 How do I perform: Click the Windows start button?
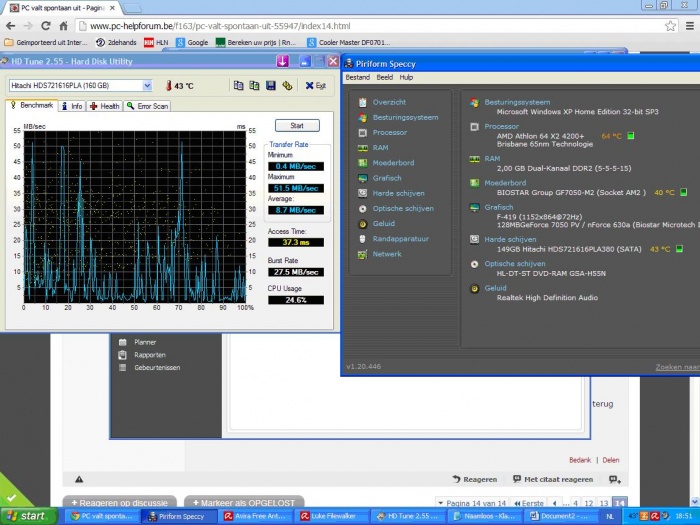[29, 516]
